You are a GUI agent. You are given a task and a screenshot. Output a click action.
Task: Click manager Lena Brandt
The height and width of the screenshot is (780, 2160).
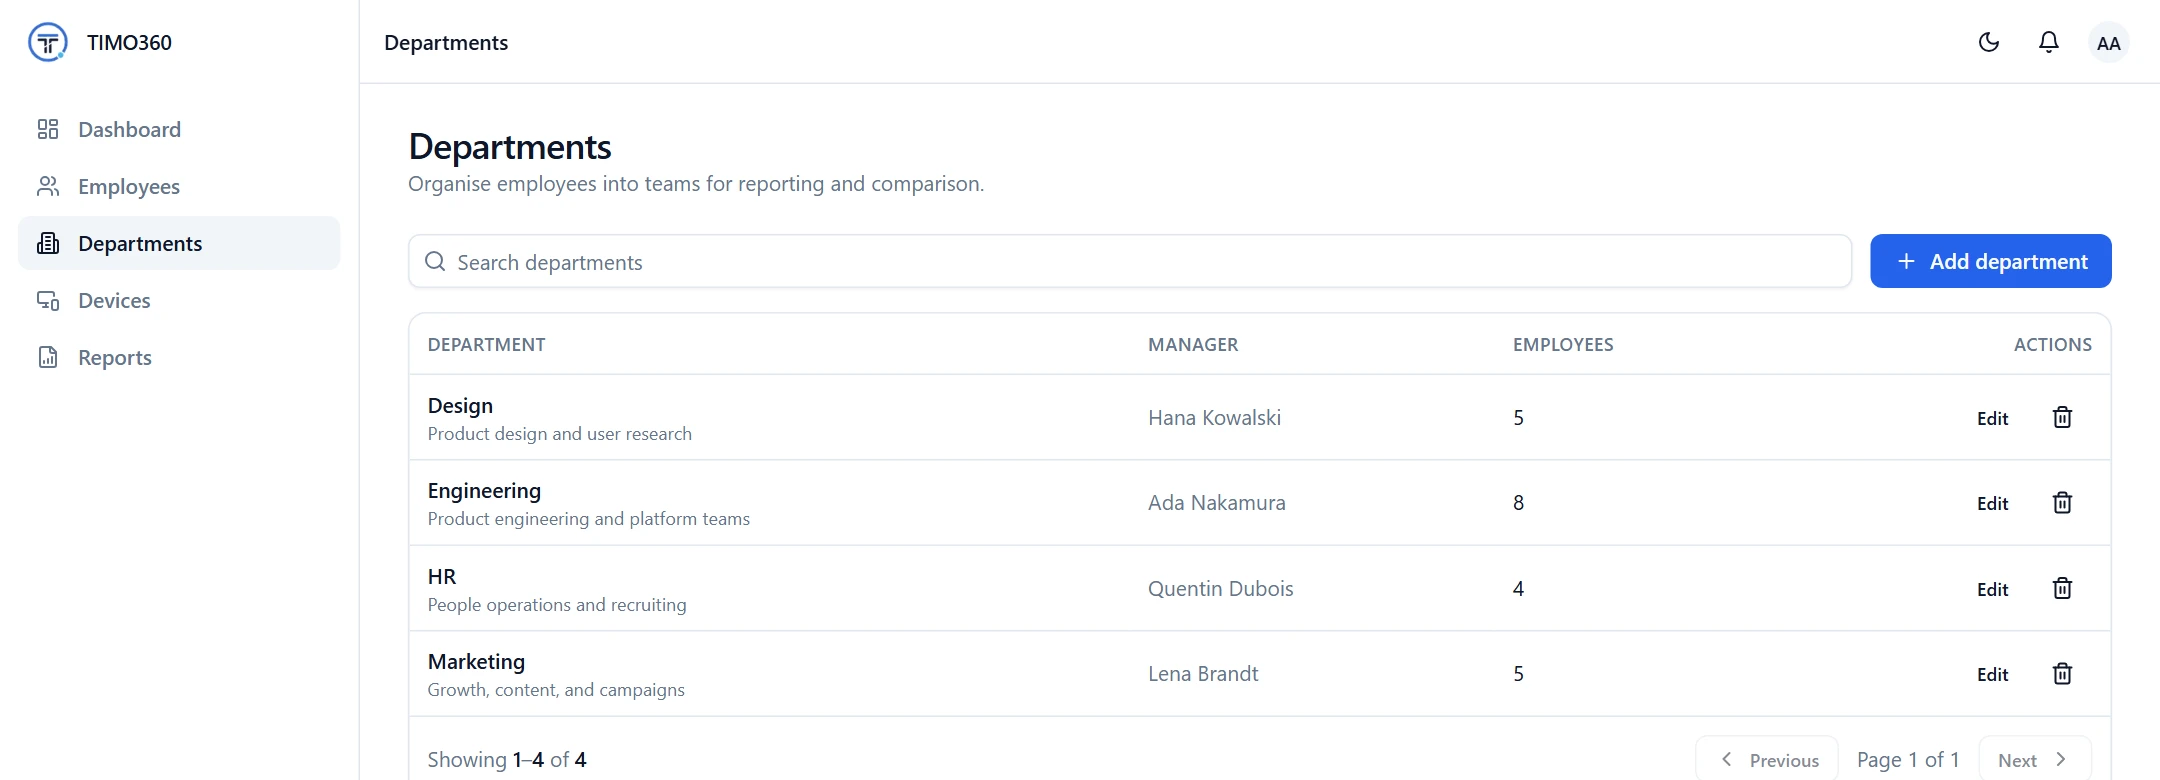[x=1203, y=673]
